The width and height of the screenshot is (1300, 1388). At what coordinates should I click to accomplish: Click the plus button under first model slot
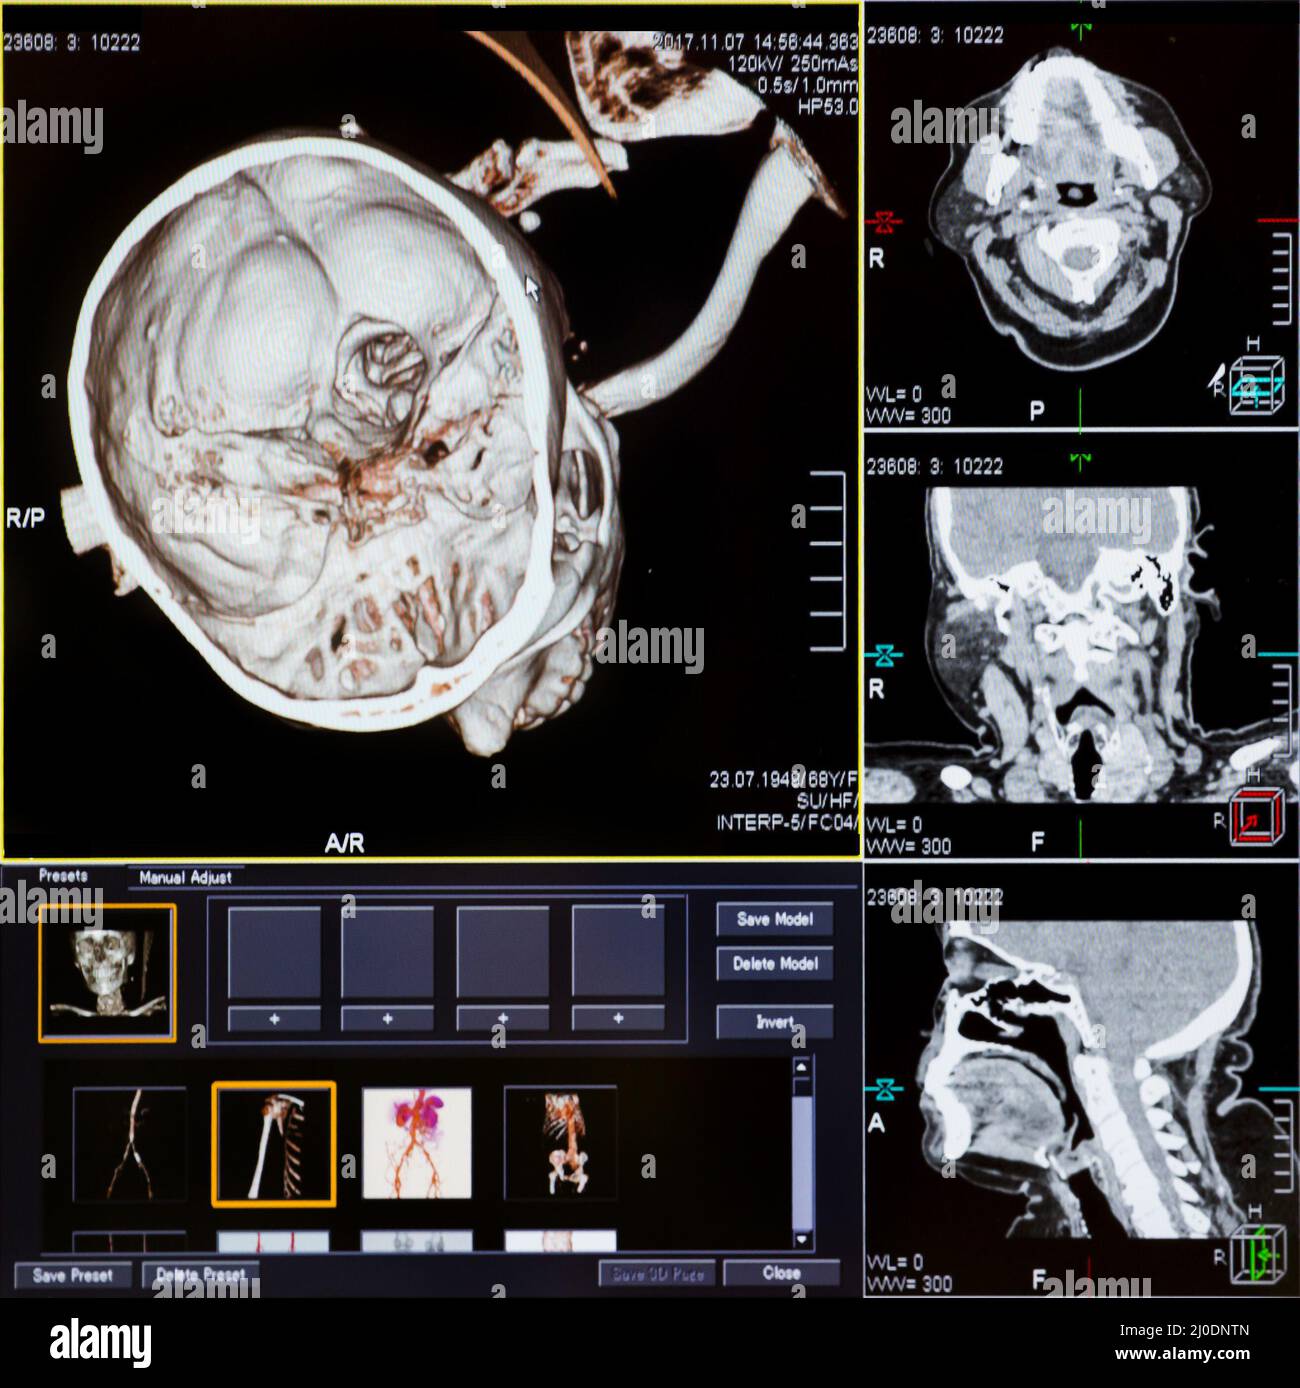point(274,1018)
